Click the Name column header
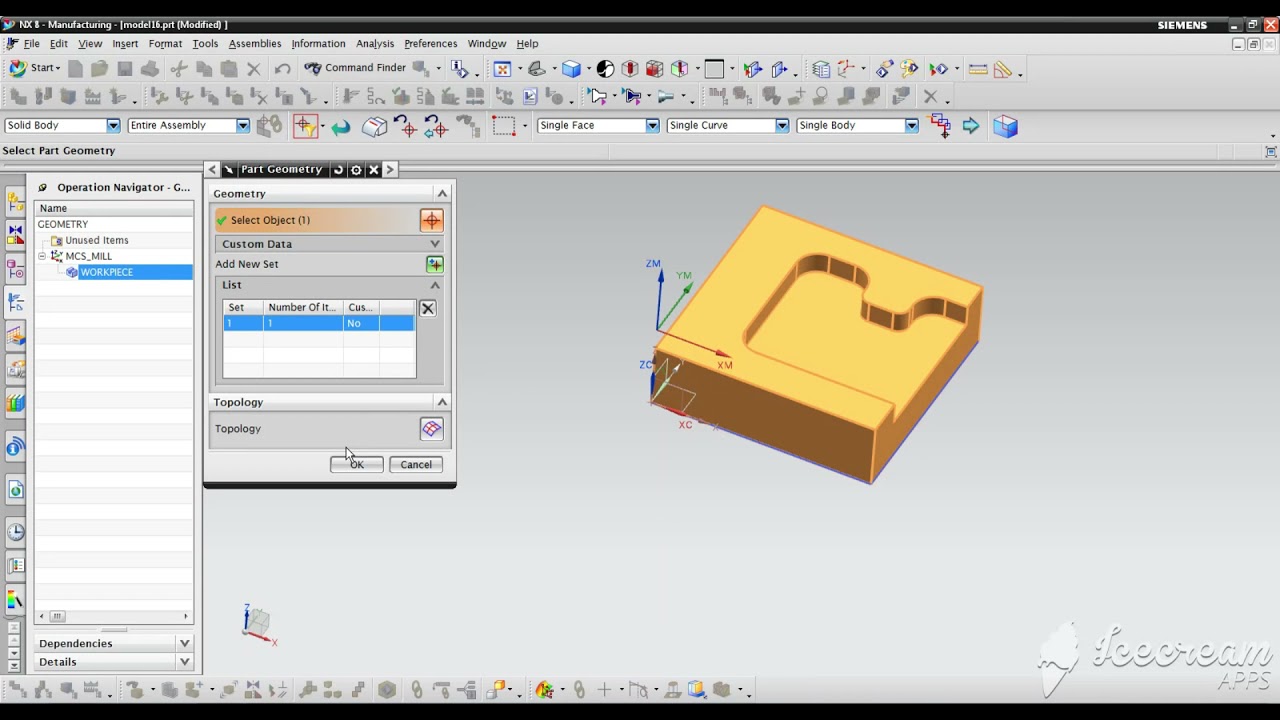 pos(114,208)
